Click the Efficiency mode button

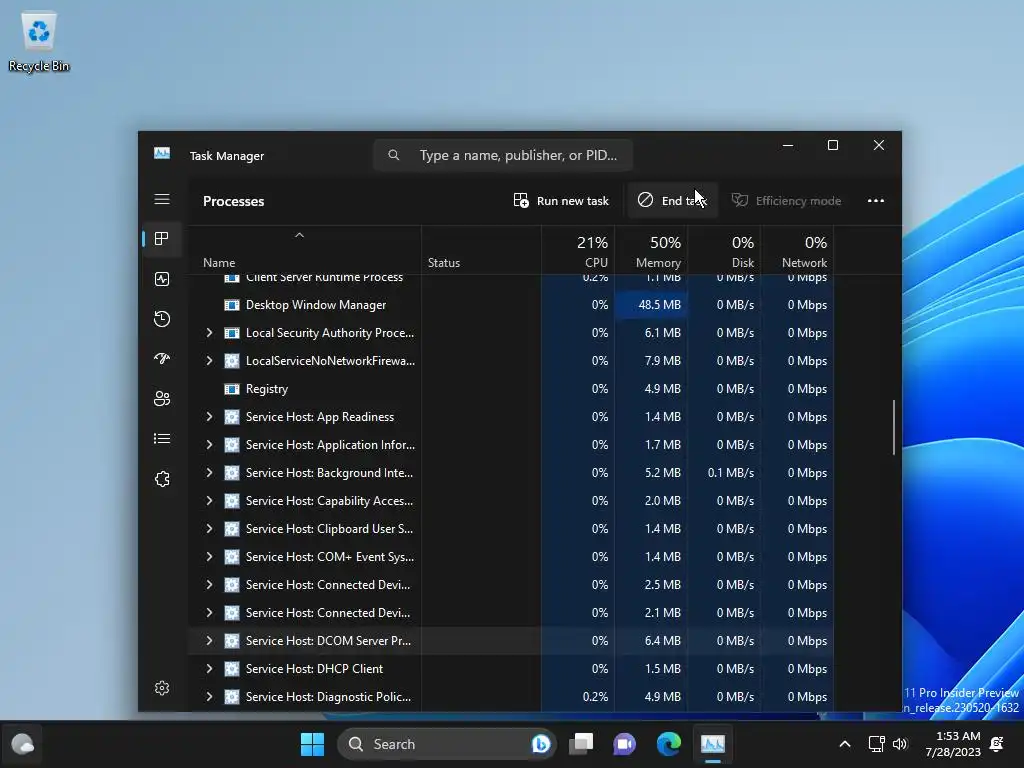[786, 200]
